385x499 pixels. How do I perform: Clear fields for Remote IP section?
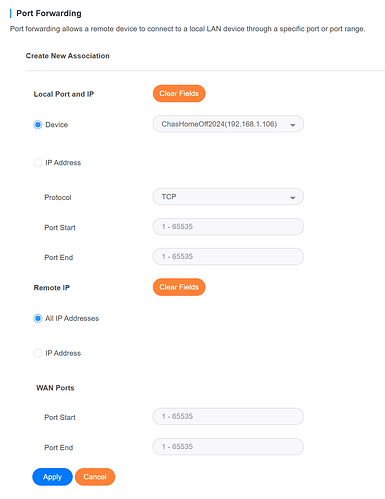[x=179, y=287]
